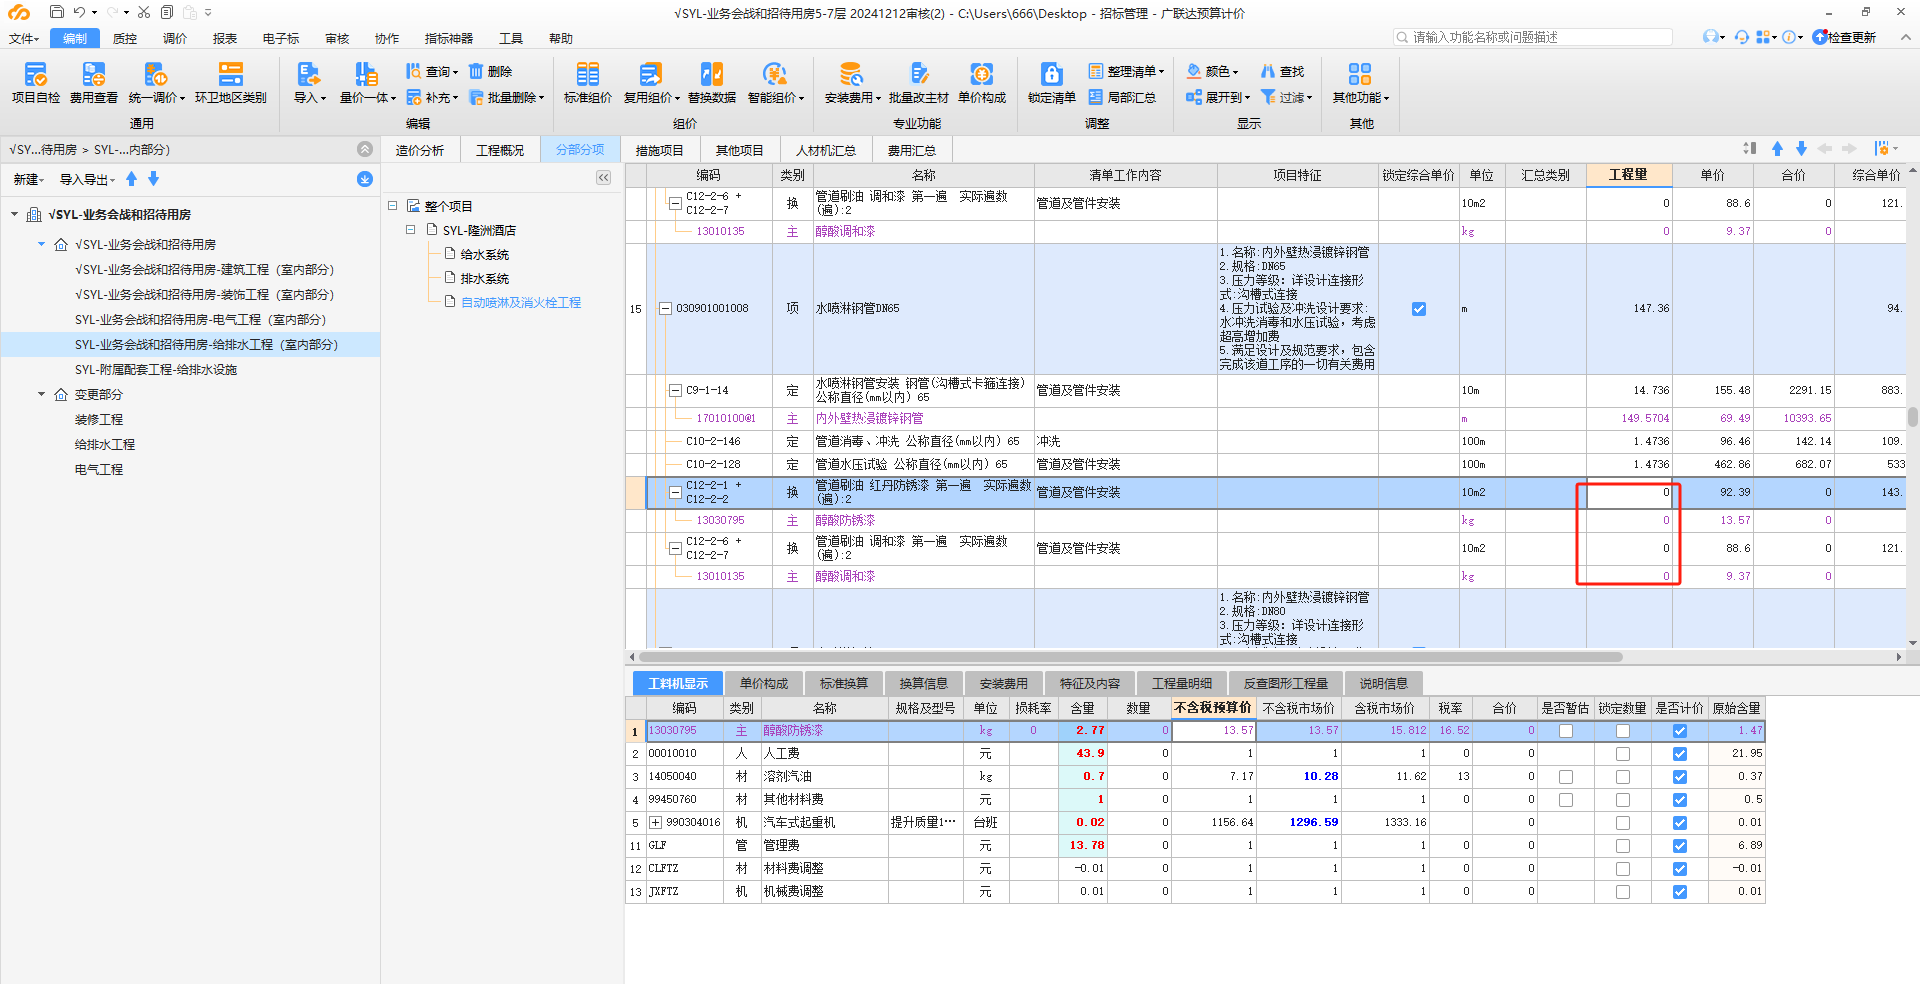The width and height of the screenshot is (1920, 984).
Task: Toggle 锁定数量 checkbox for 人工费 row
Action: [x=1623, y=754]
